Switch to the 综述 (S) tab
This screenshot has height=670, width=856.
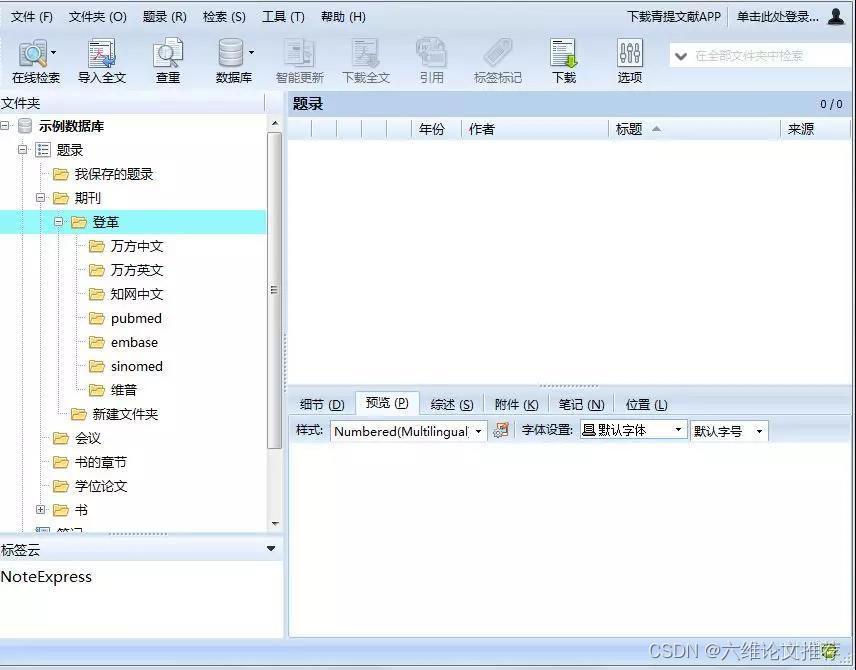point(452,405)
